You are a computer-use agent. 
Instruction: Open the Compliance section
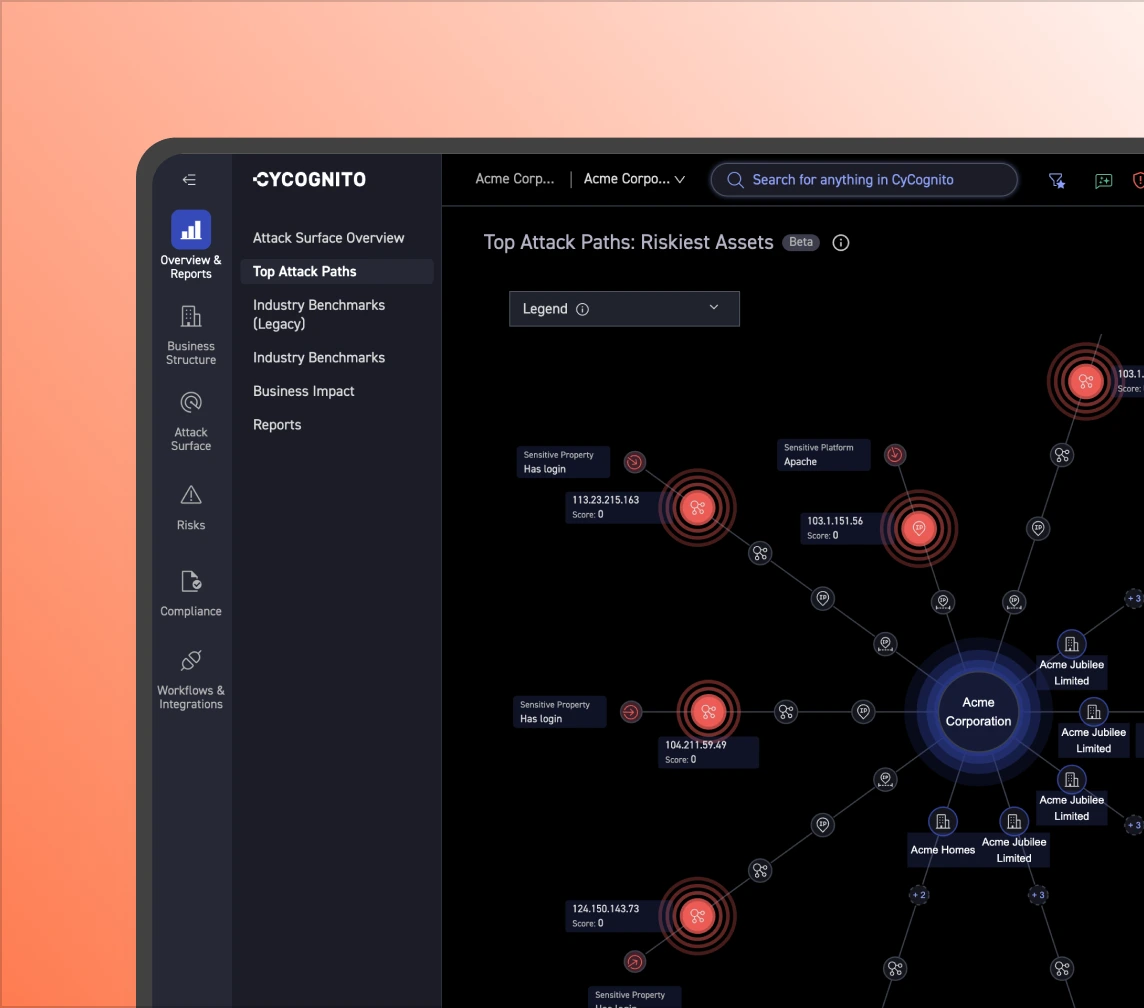(191, 582)
